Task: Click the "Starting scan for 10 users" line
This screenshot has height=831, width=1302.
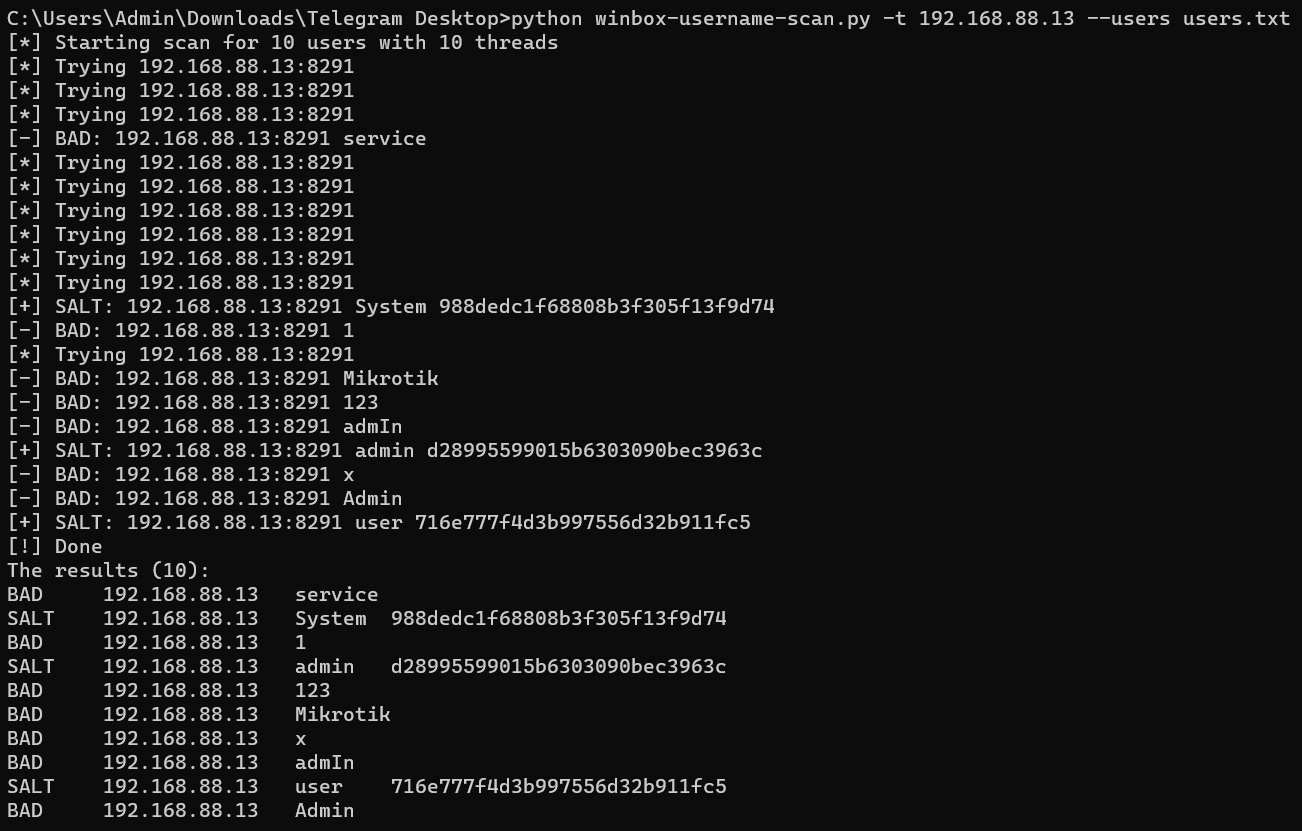Action: pos(282,43)
